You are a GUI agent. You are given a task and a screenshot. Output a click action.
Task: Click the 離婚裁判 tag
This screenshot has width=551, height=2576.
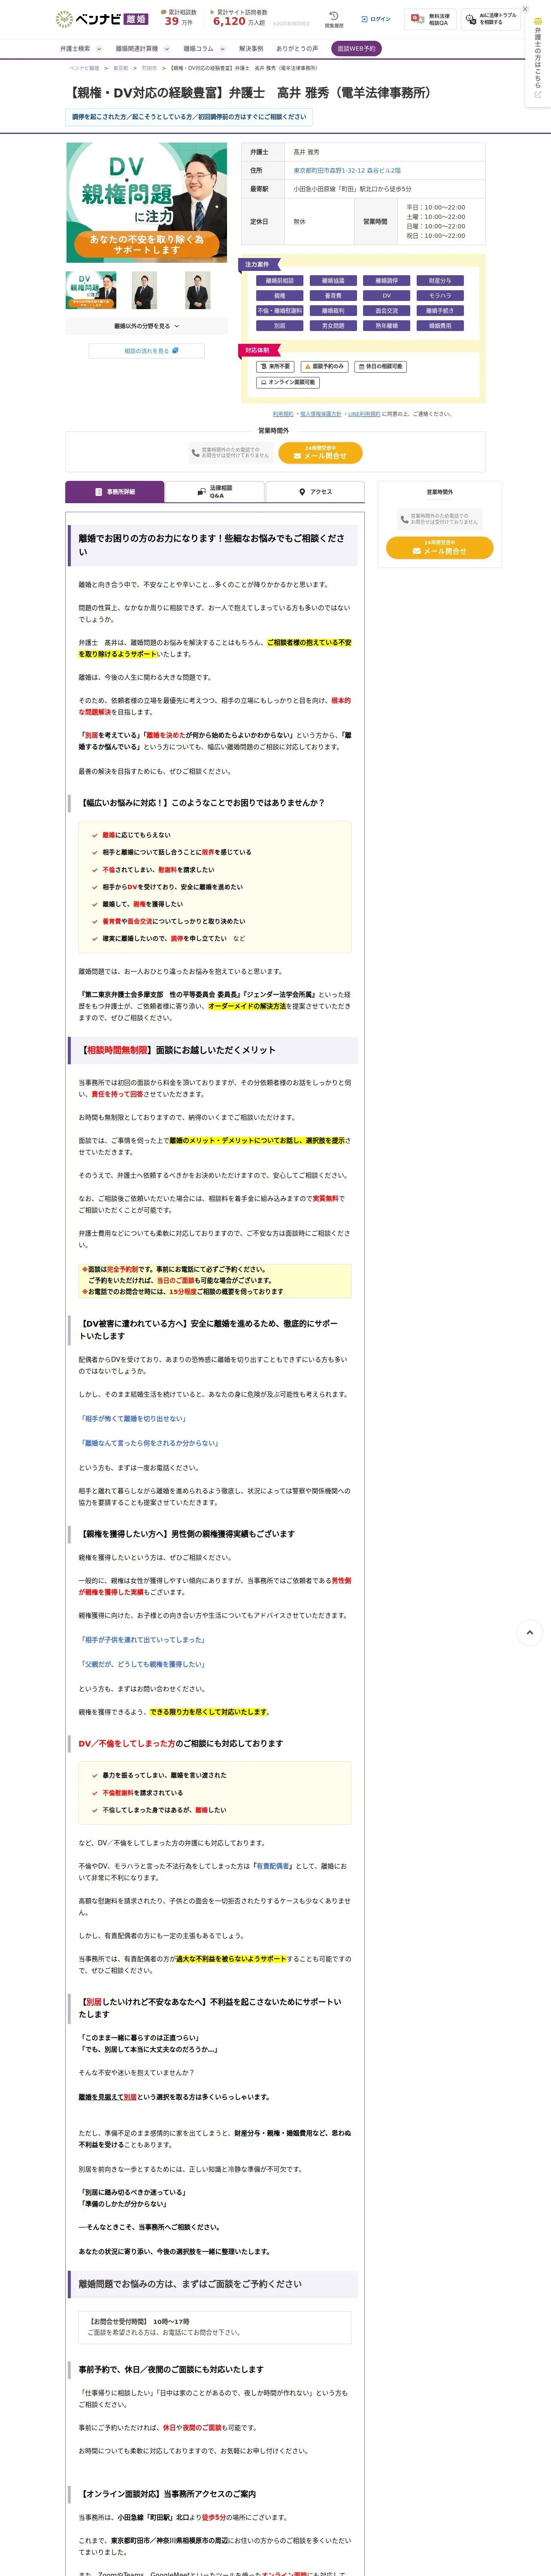coord(333,311)
